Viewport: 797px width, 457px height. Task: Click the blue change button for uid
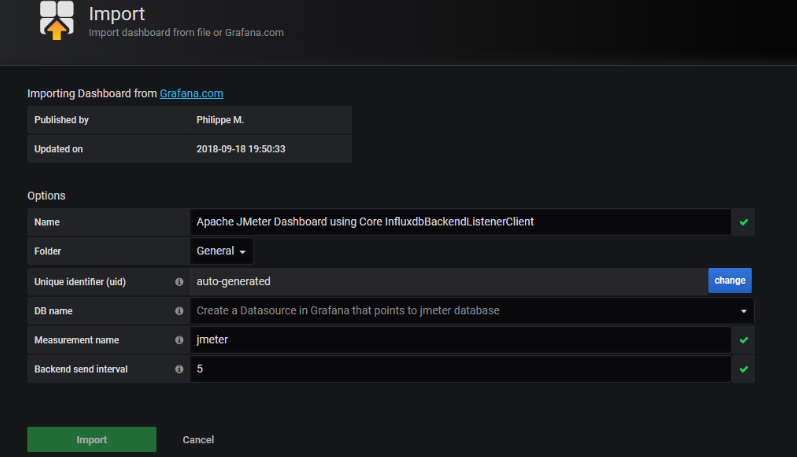(730, 281)
